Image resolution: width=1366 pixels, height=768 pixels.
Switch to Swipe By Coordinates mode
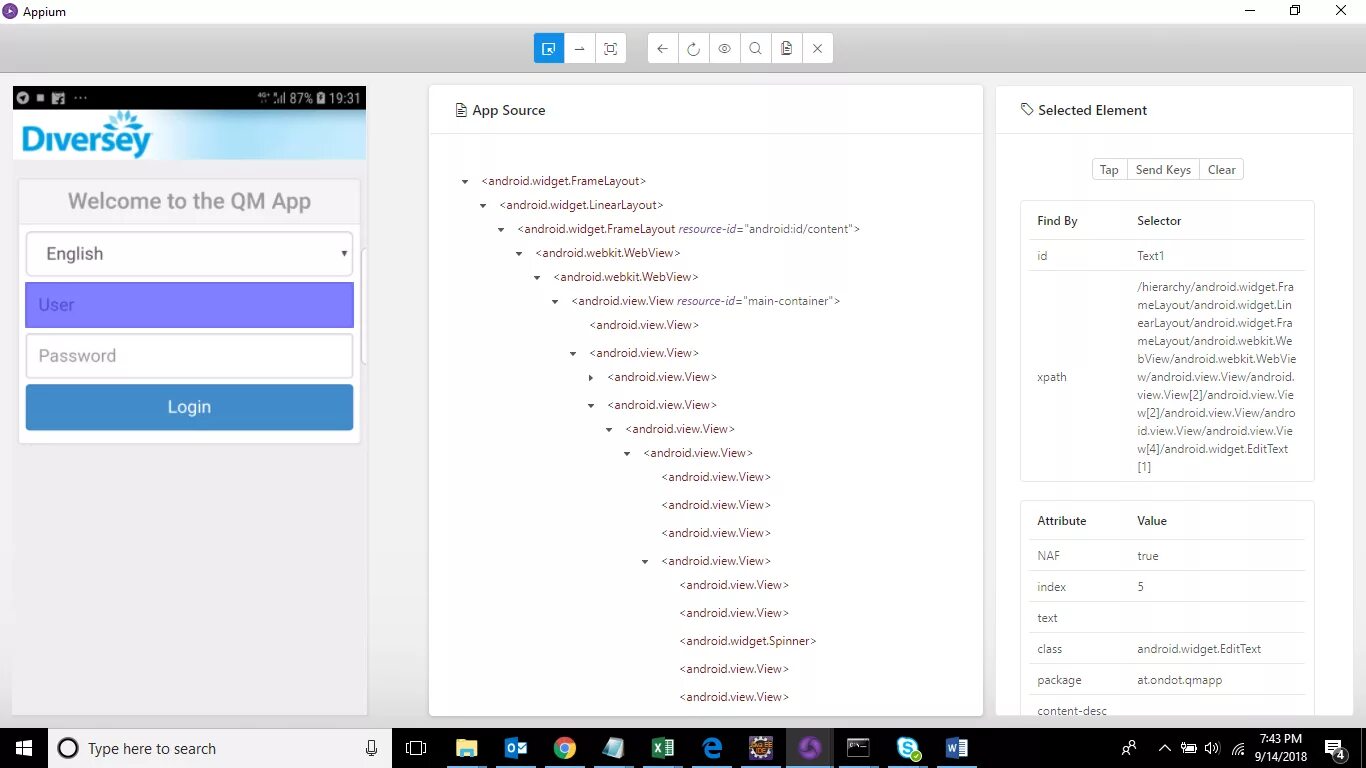click(x=580, y=48)
